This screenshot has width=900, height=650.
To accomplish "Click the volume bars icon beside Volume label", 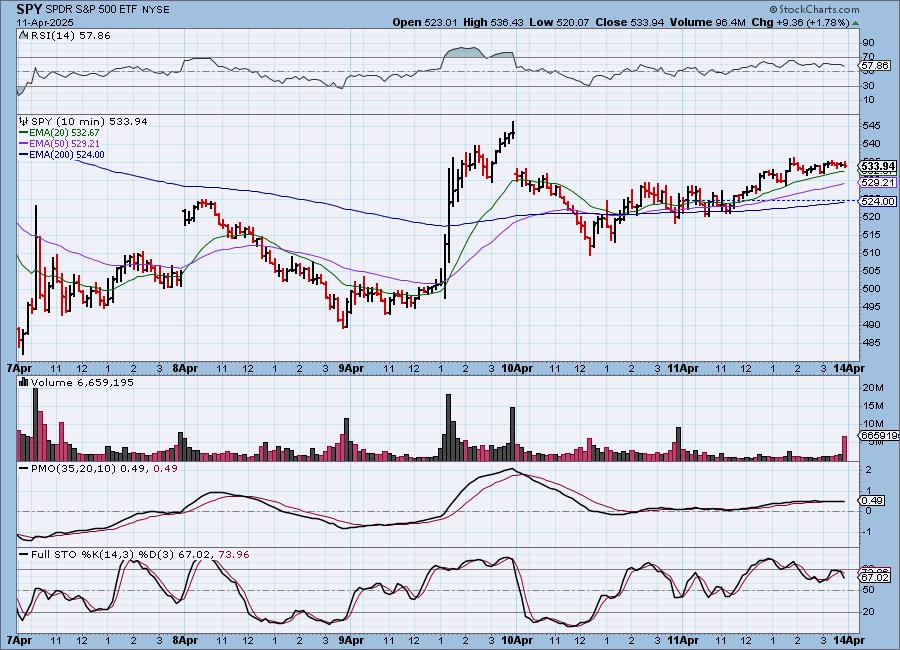I will (x=24, y=382).
